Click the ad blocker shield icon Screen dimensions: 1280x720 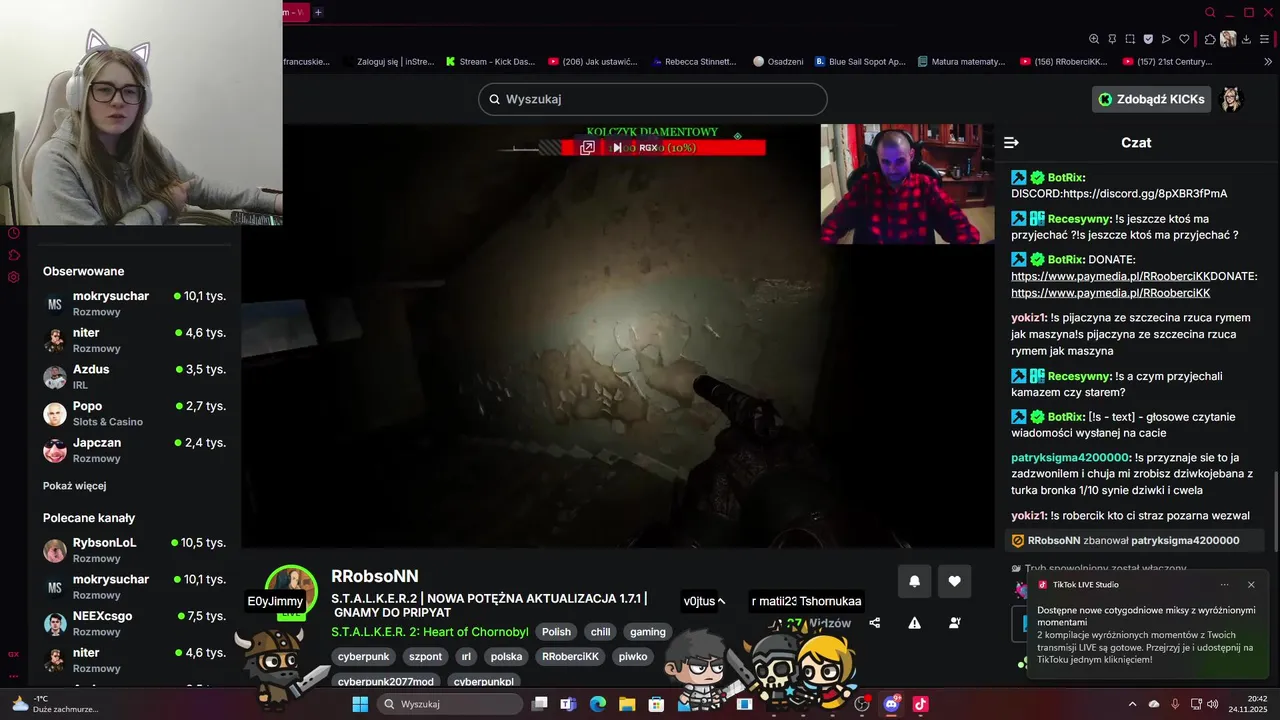click(x=1148, y=39)
